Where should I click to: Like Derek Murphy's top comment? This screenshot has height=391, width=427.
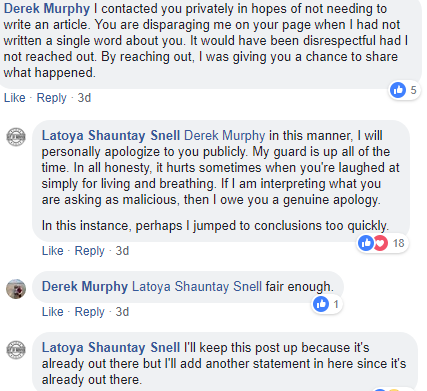(x=14, y=98)
